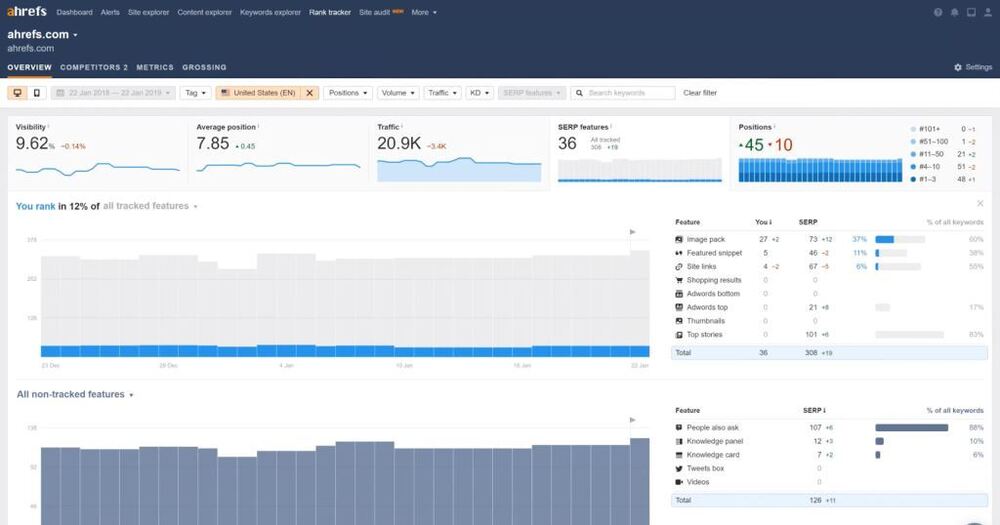Expand the More menu

point(424,12)
